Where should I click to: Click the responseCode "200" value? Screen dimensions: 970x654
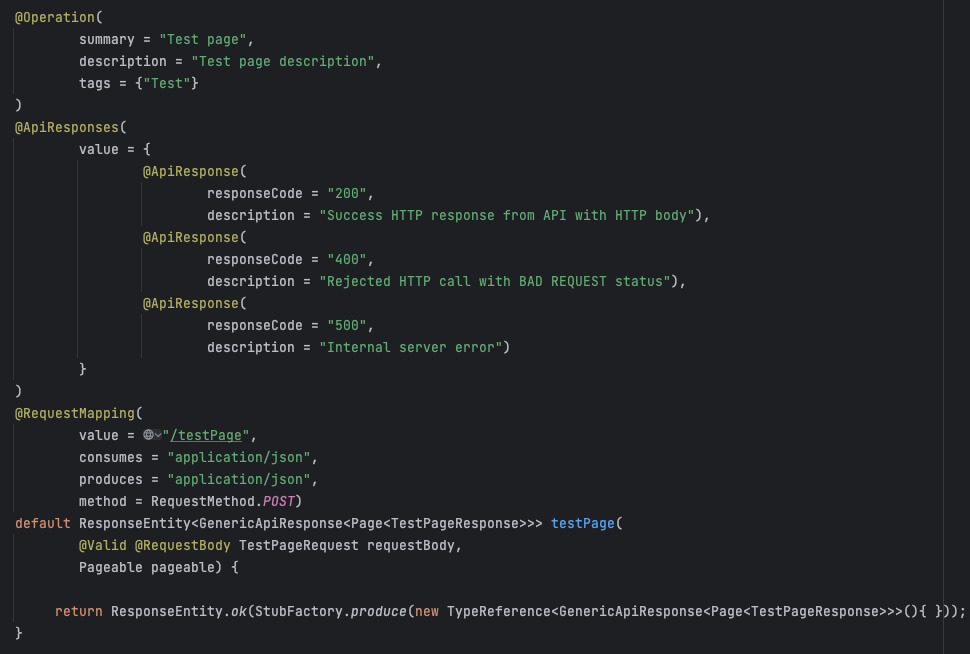click(x=347, y=193)
